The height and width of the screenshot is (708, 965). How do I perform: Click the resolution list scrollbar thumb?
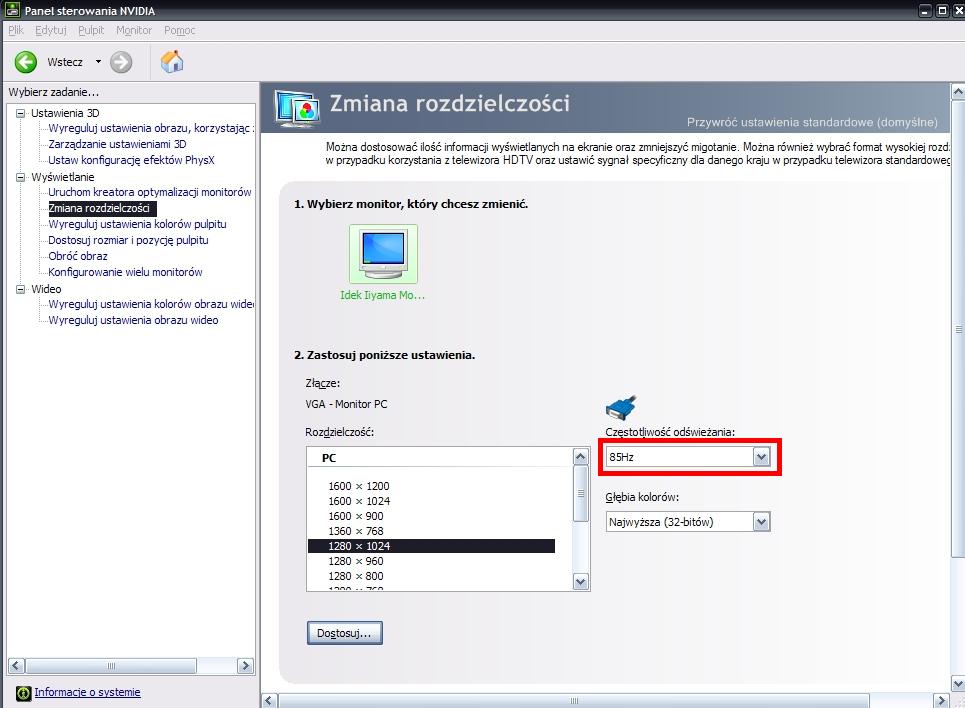tap(580, 494)
